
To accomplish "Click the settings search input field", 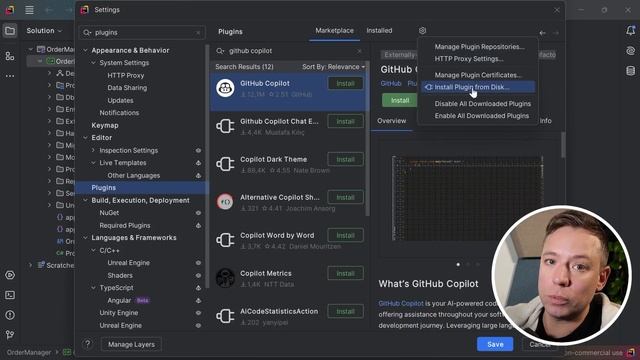I will (142, 33).
